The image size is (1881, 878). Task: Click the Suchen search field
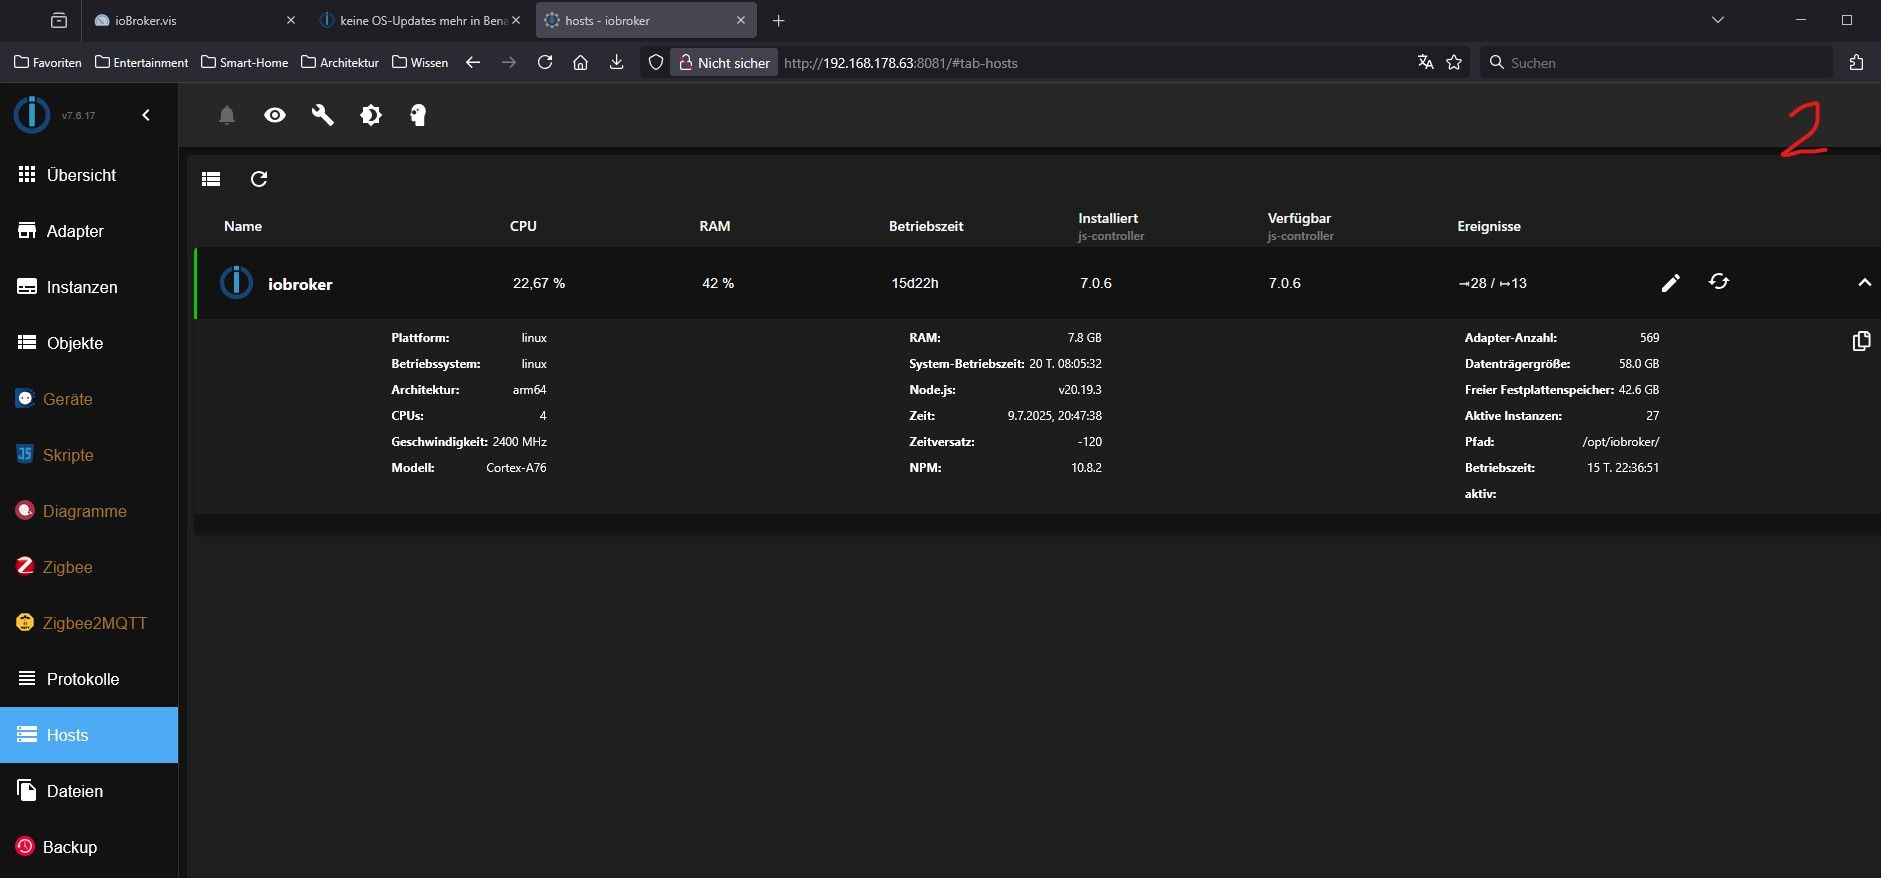[x=1655, y=62]
